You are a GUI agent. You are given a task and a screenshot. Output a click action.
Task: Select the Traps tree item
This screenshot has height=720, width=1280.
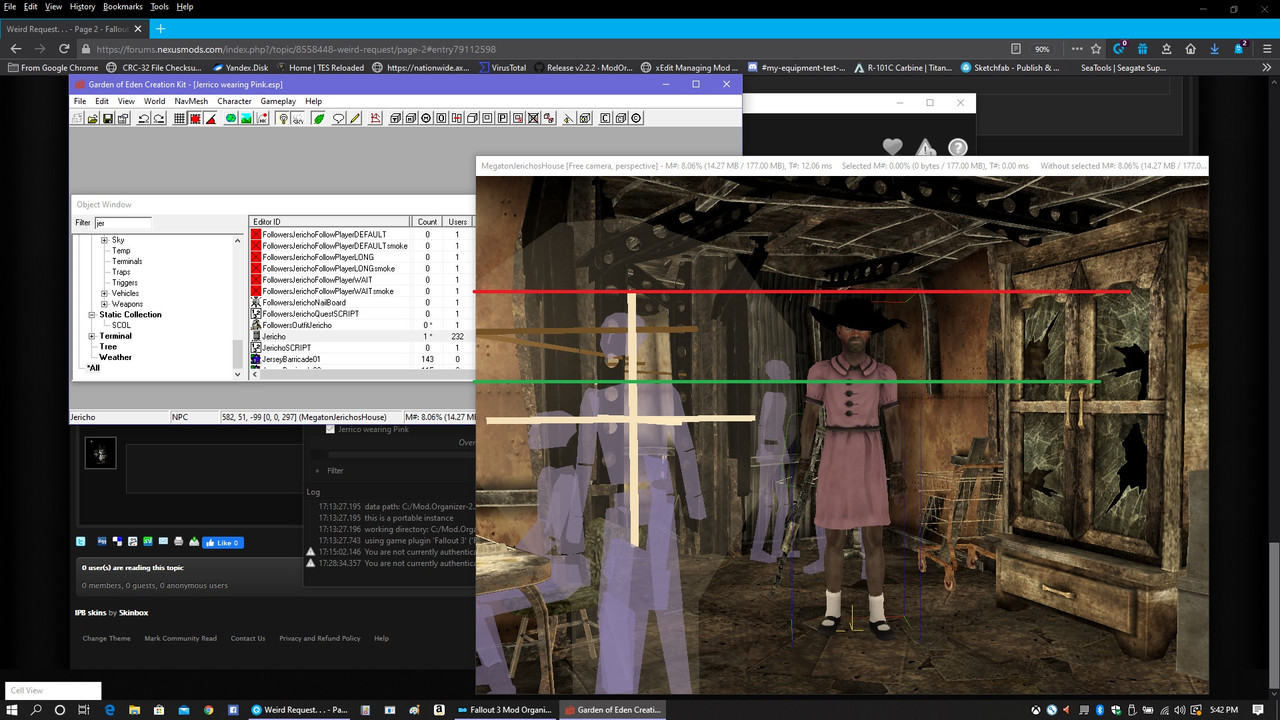121,272
